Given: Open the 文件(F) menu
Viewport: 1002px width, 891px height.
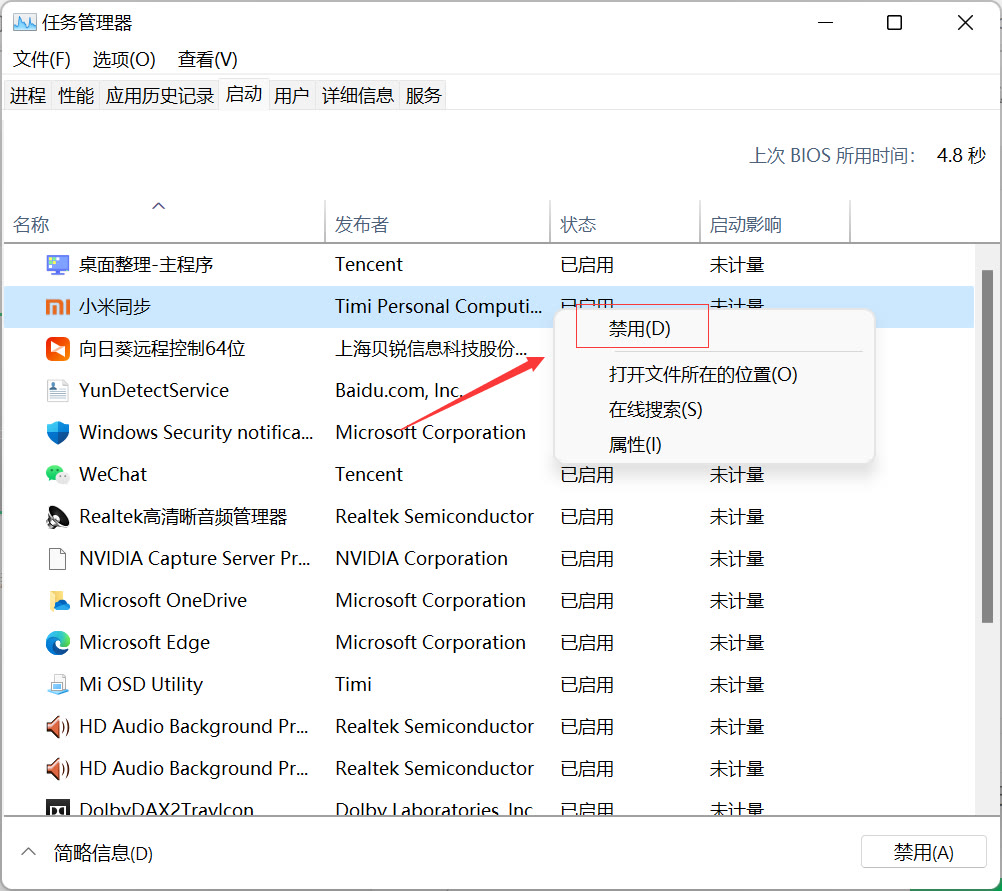Looking at the screenshot, I should pyautogui.click(x=41, y=59).
